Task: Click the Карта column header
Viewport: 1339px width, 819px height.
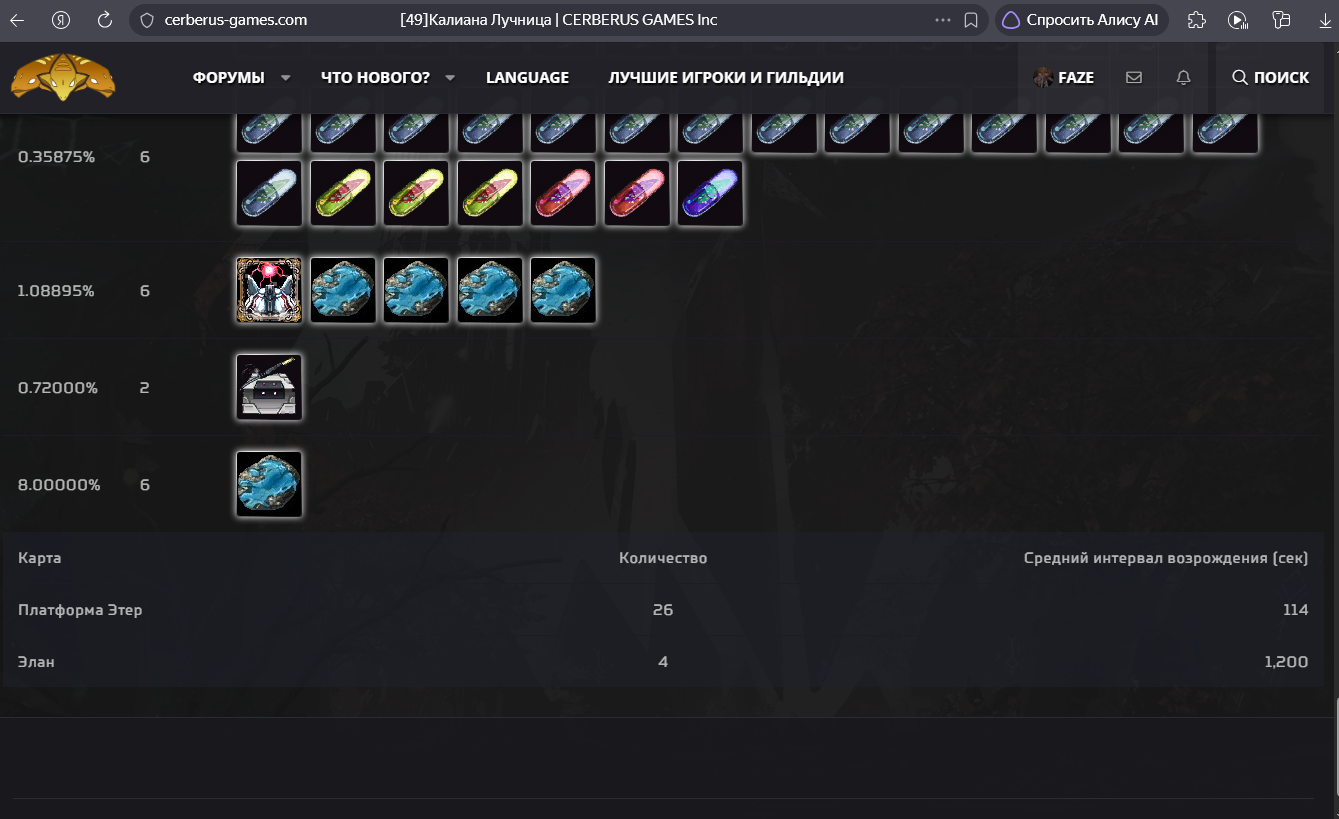Action: click(40, 557)
